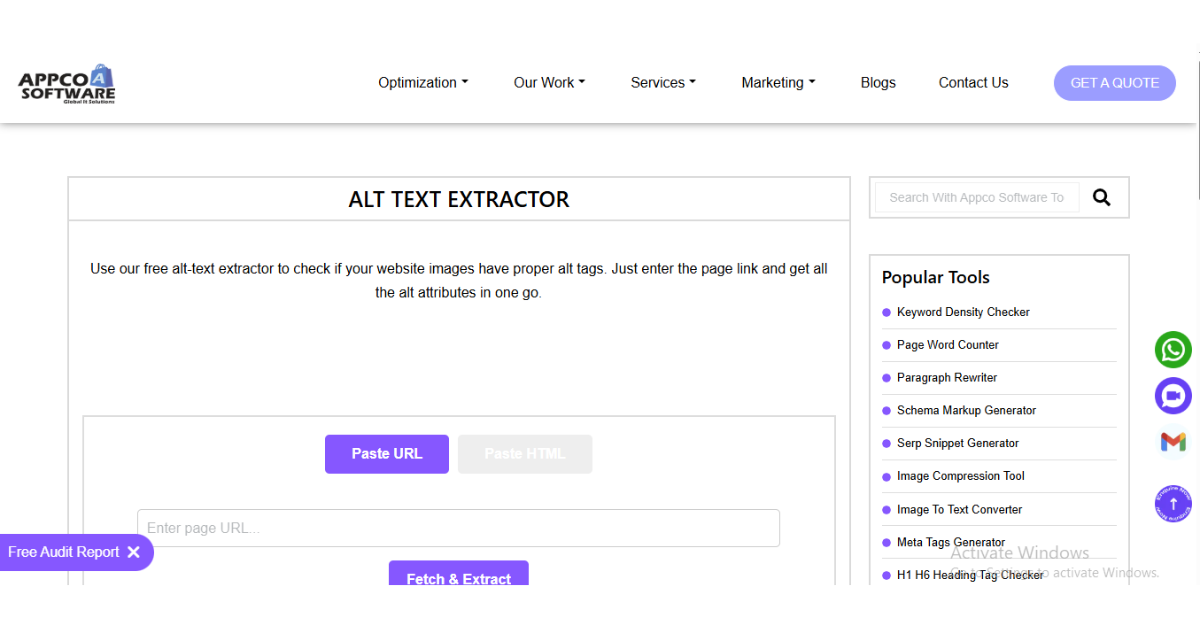Screen dimensions: 1200x628
Task: Click the Get a Quote button
Action: pos(1114,83)
